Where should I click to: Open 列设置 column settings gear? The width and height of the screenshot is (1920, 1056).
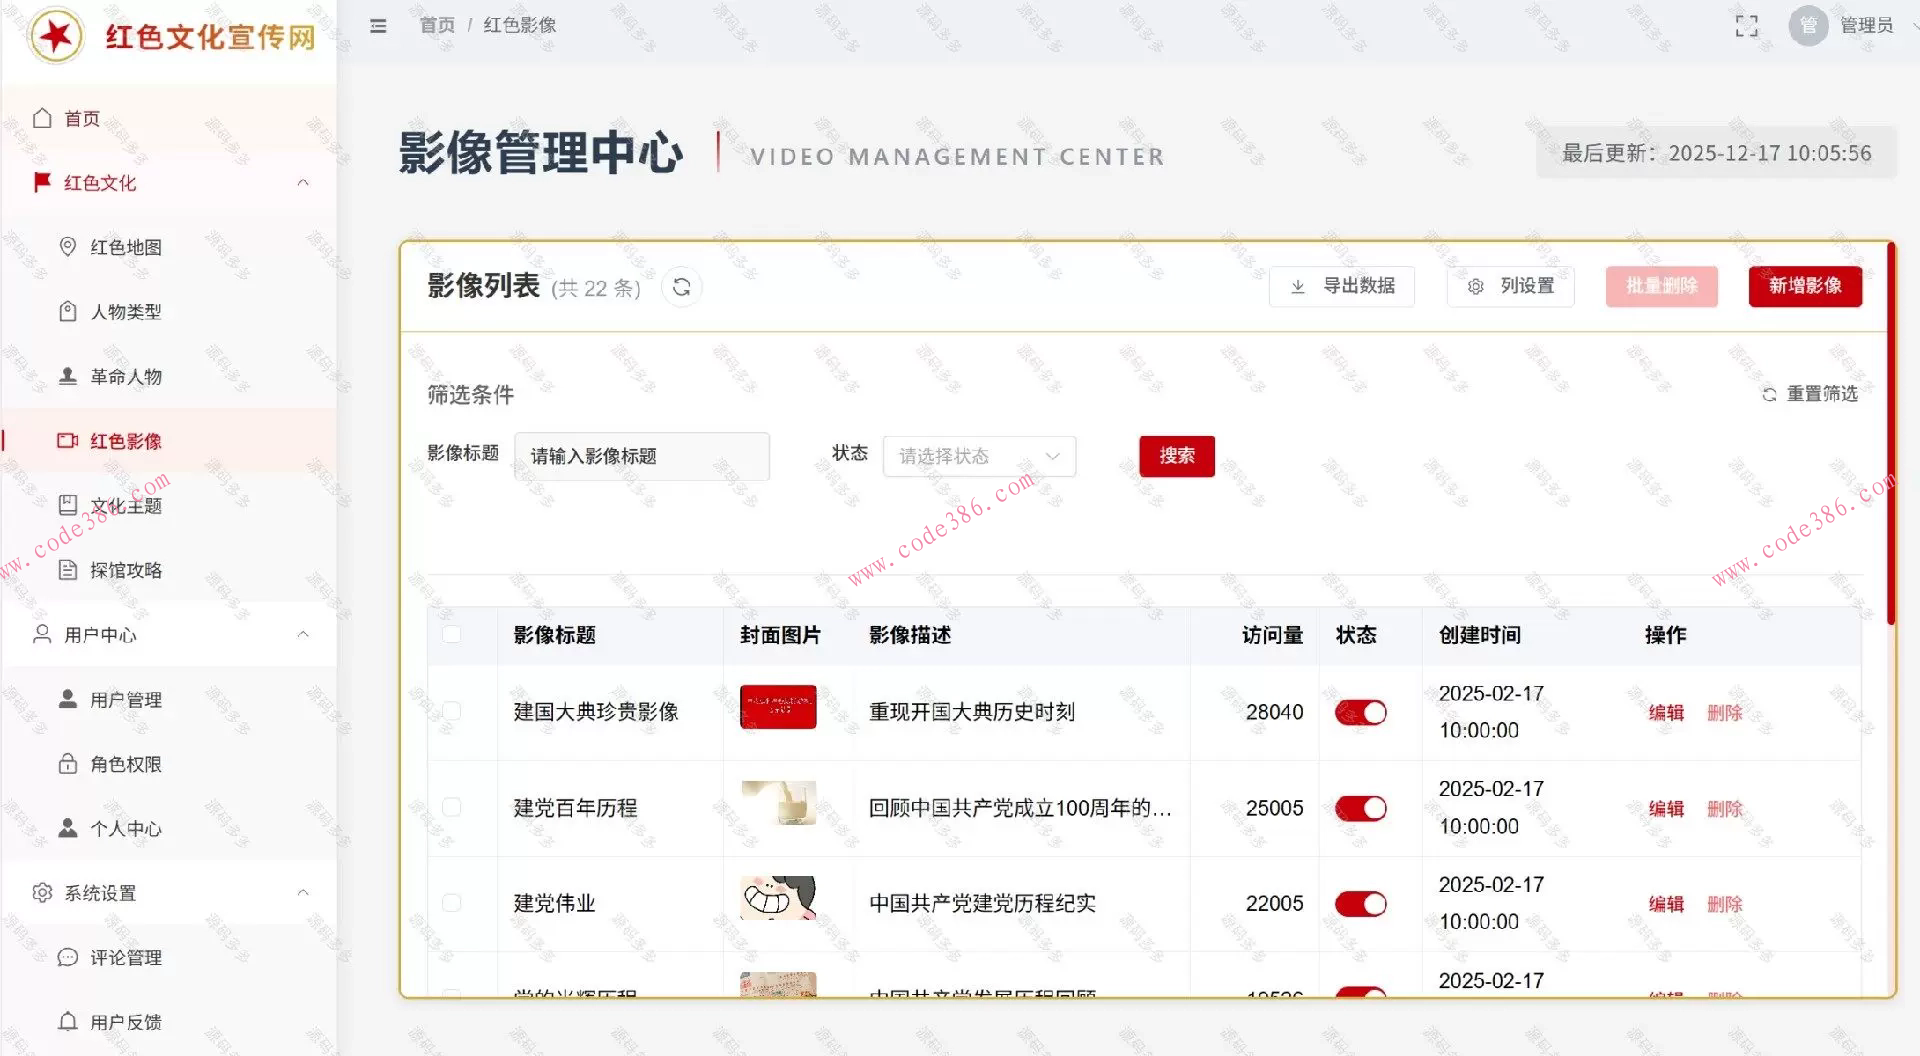coord(1509,286)
